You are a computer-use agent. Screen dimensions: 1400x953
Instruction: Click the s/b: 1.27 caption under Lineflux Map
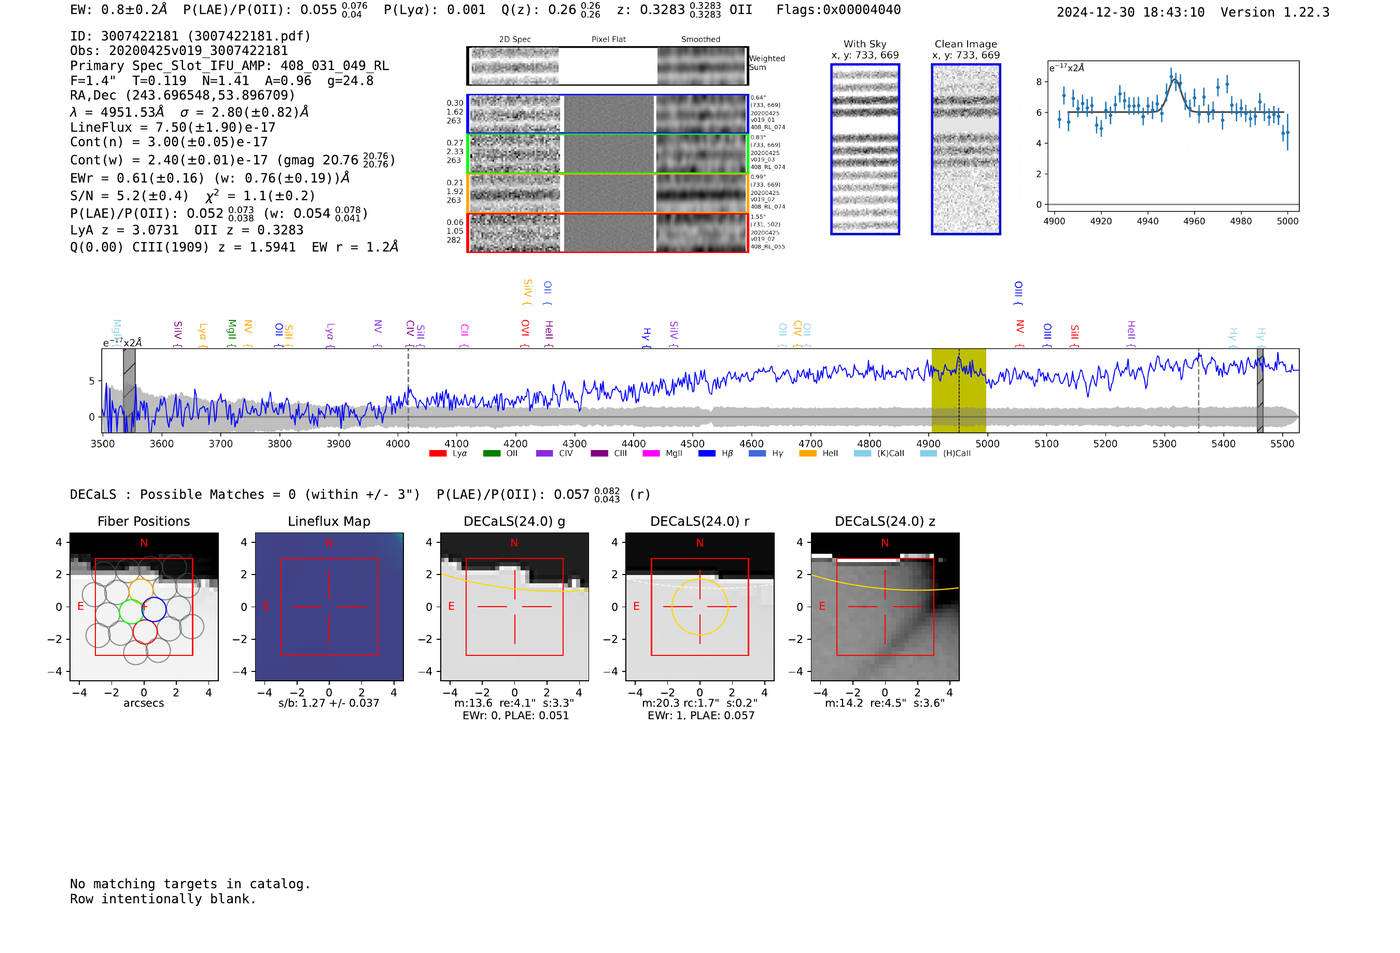[329, 703]
